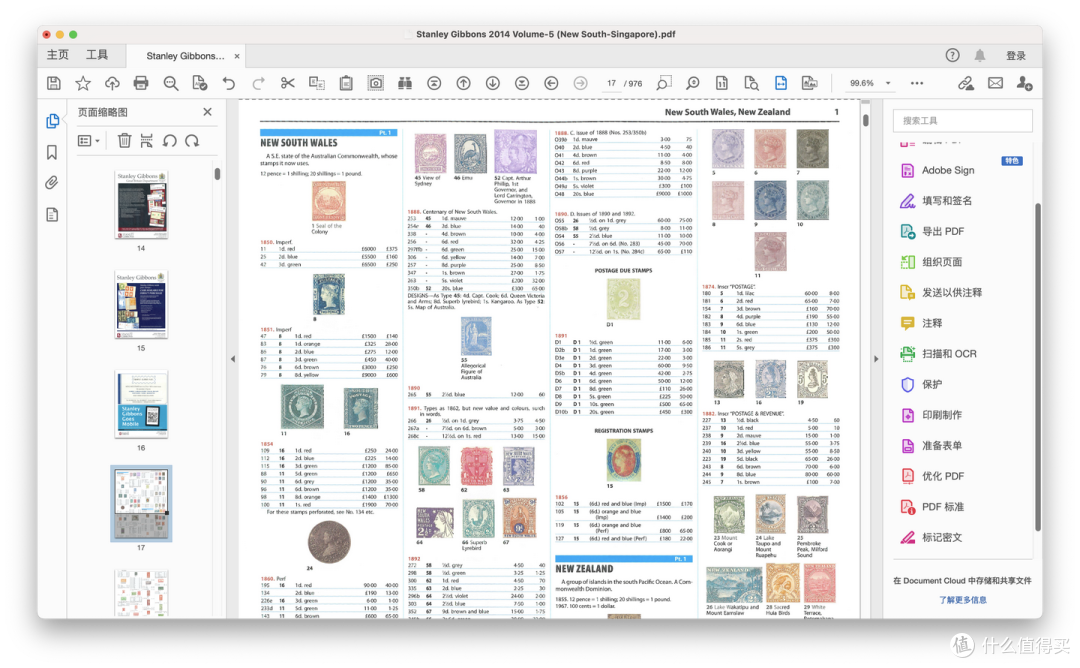Take a snapshot with camera icon
Viewport: 1080px width, 668px height.
click(x=375, y=83)
